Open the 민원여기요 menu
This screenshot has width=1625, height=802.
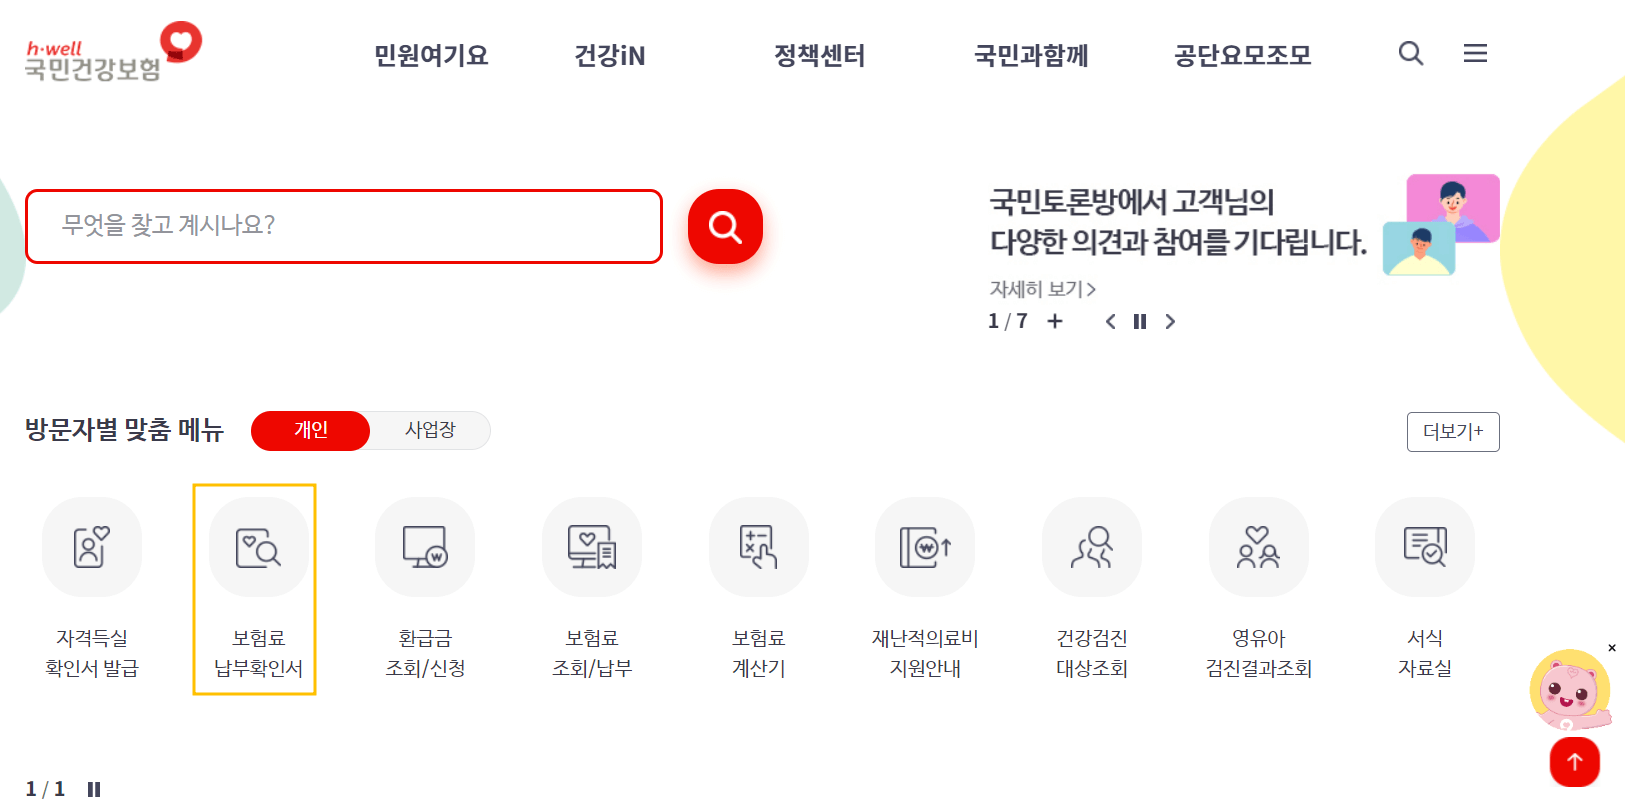click(431, 55)
